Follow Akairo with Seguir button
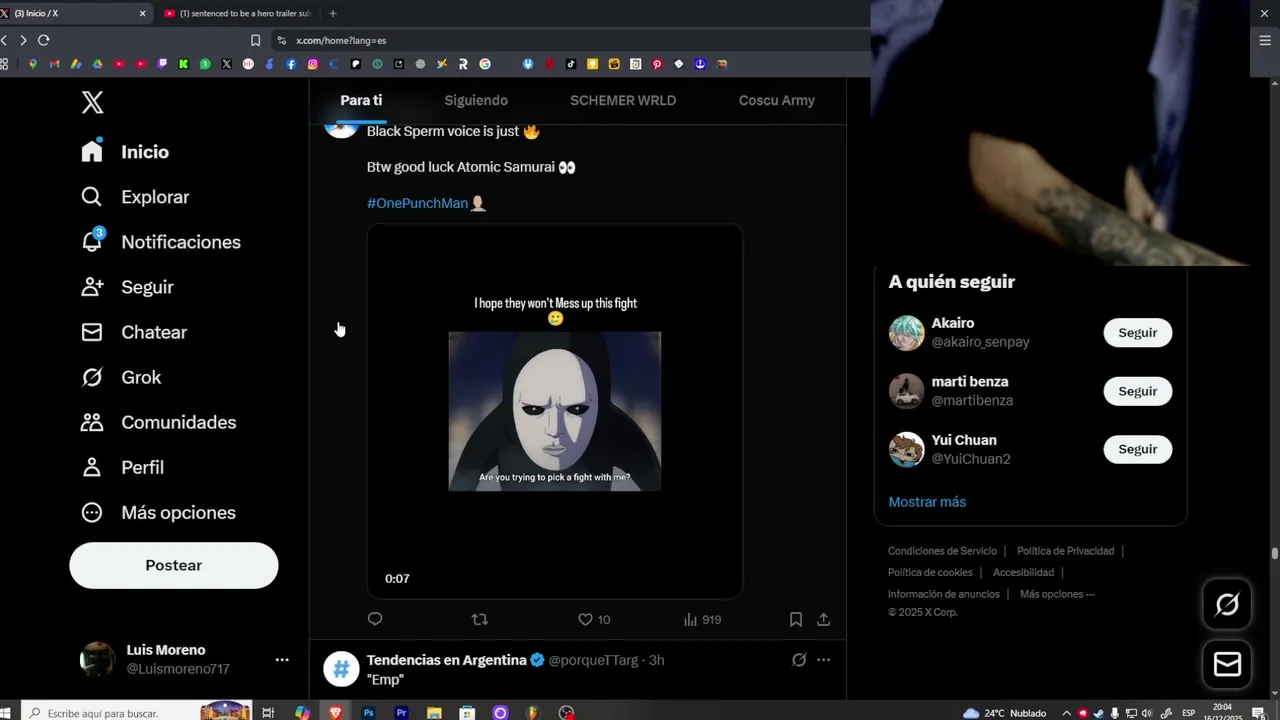 point(1138,333)
